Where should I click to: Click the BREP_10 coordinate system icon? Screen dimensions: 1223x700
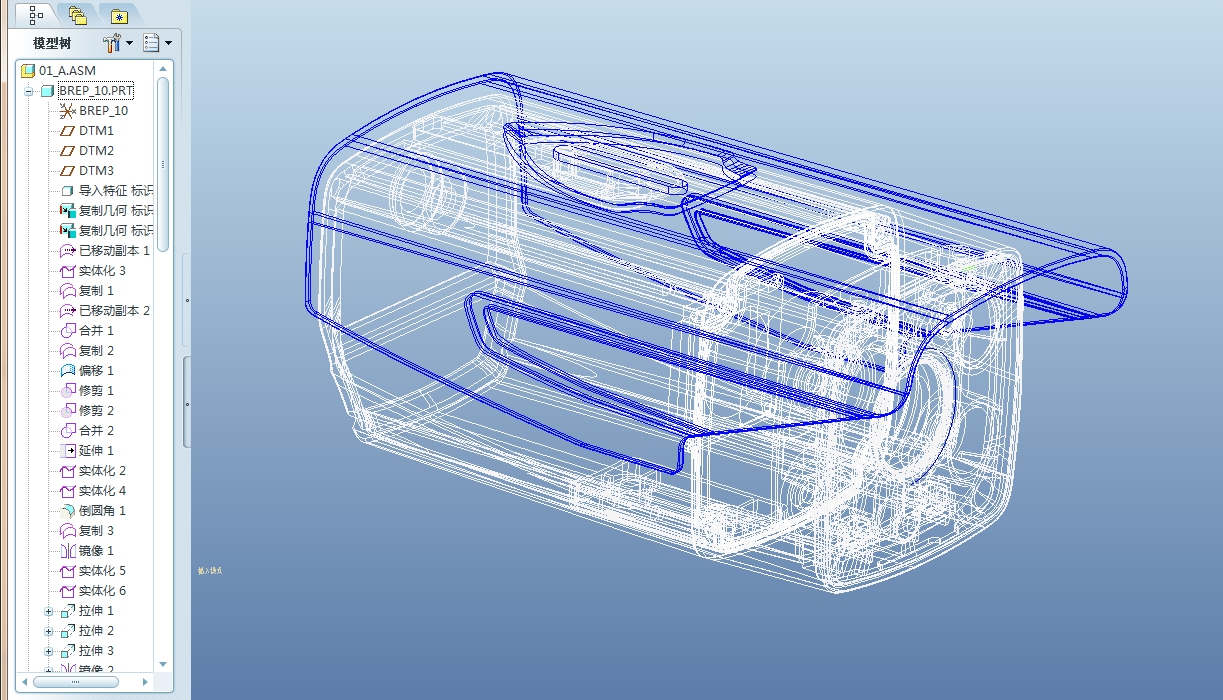coord(67,111)
